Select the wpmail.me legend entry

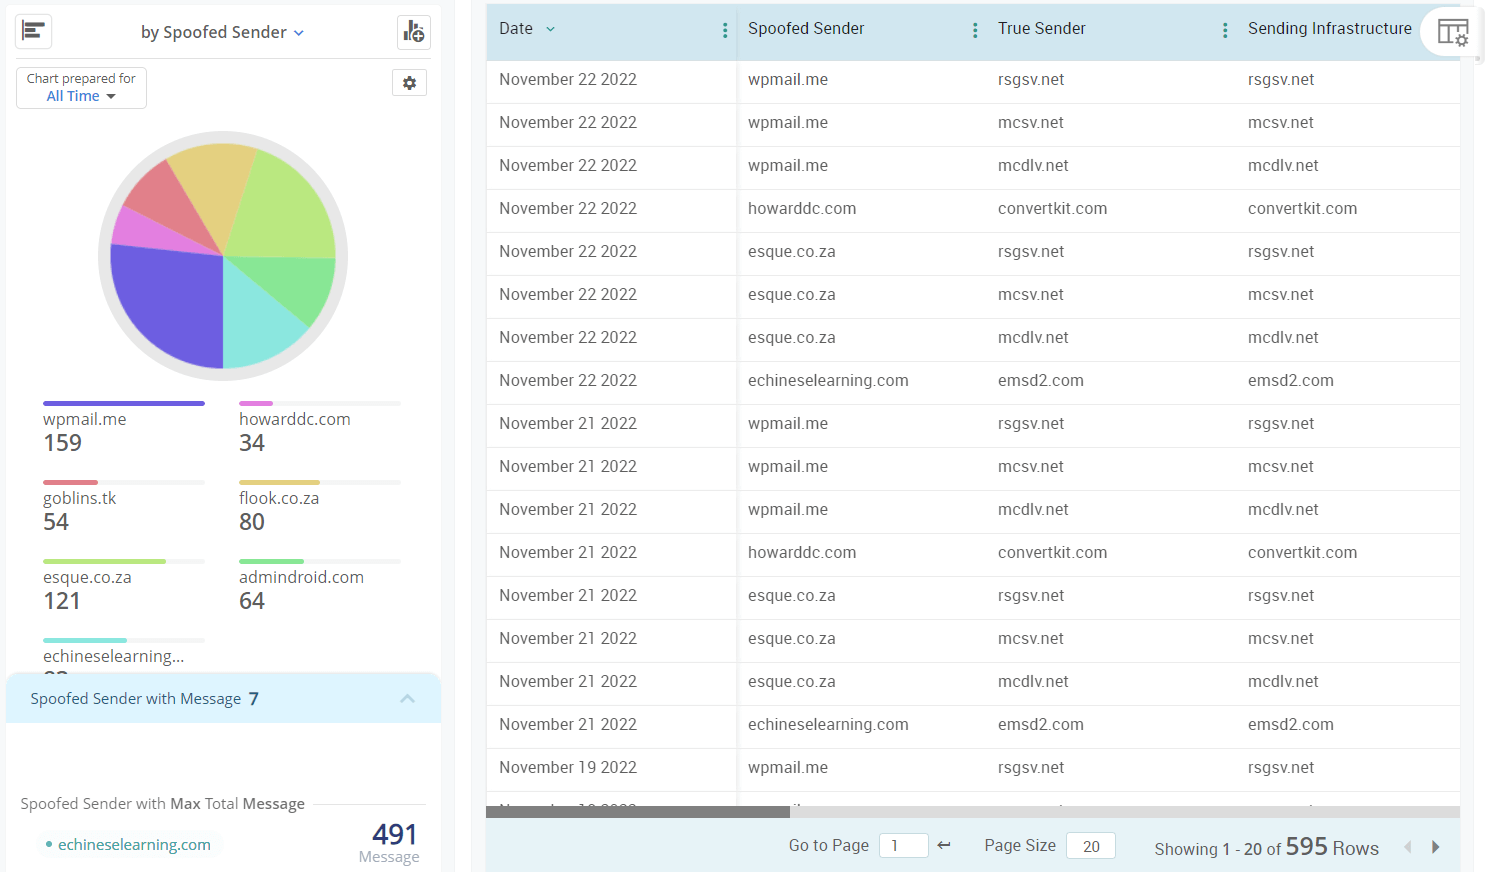[x=85, y=419]
